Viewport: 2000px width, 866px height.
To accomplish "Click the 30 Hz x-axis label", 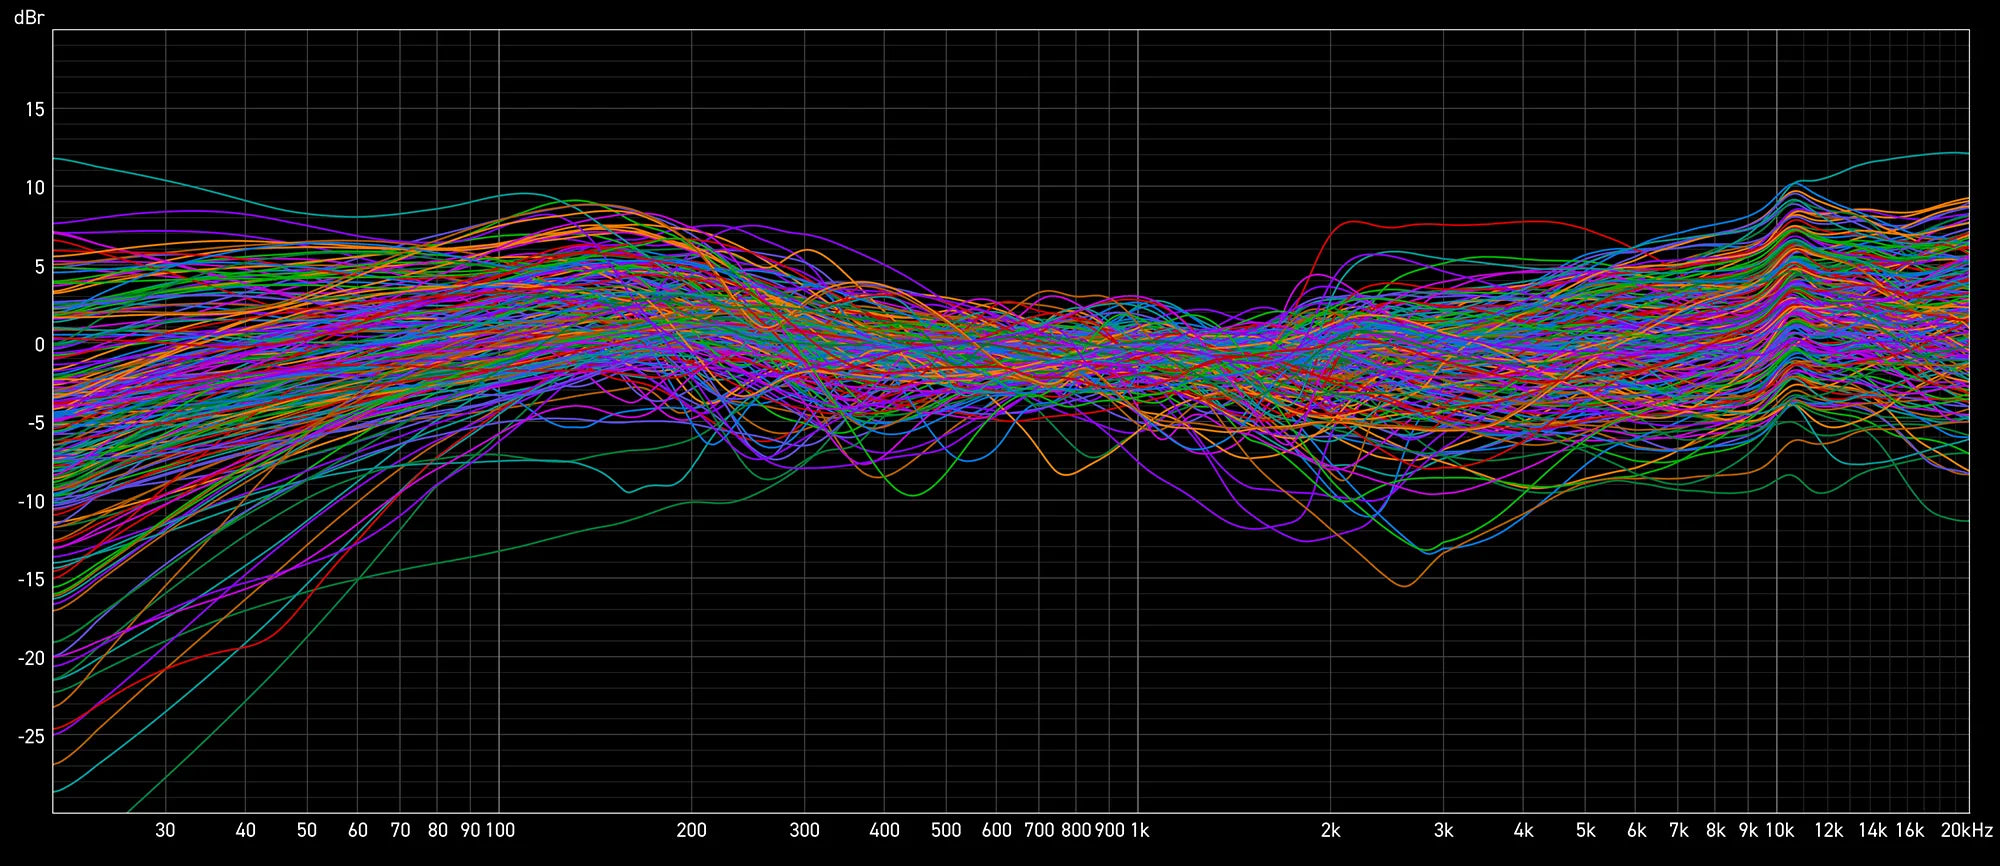I will coord(165,830).
